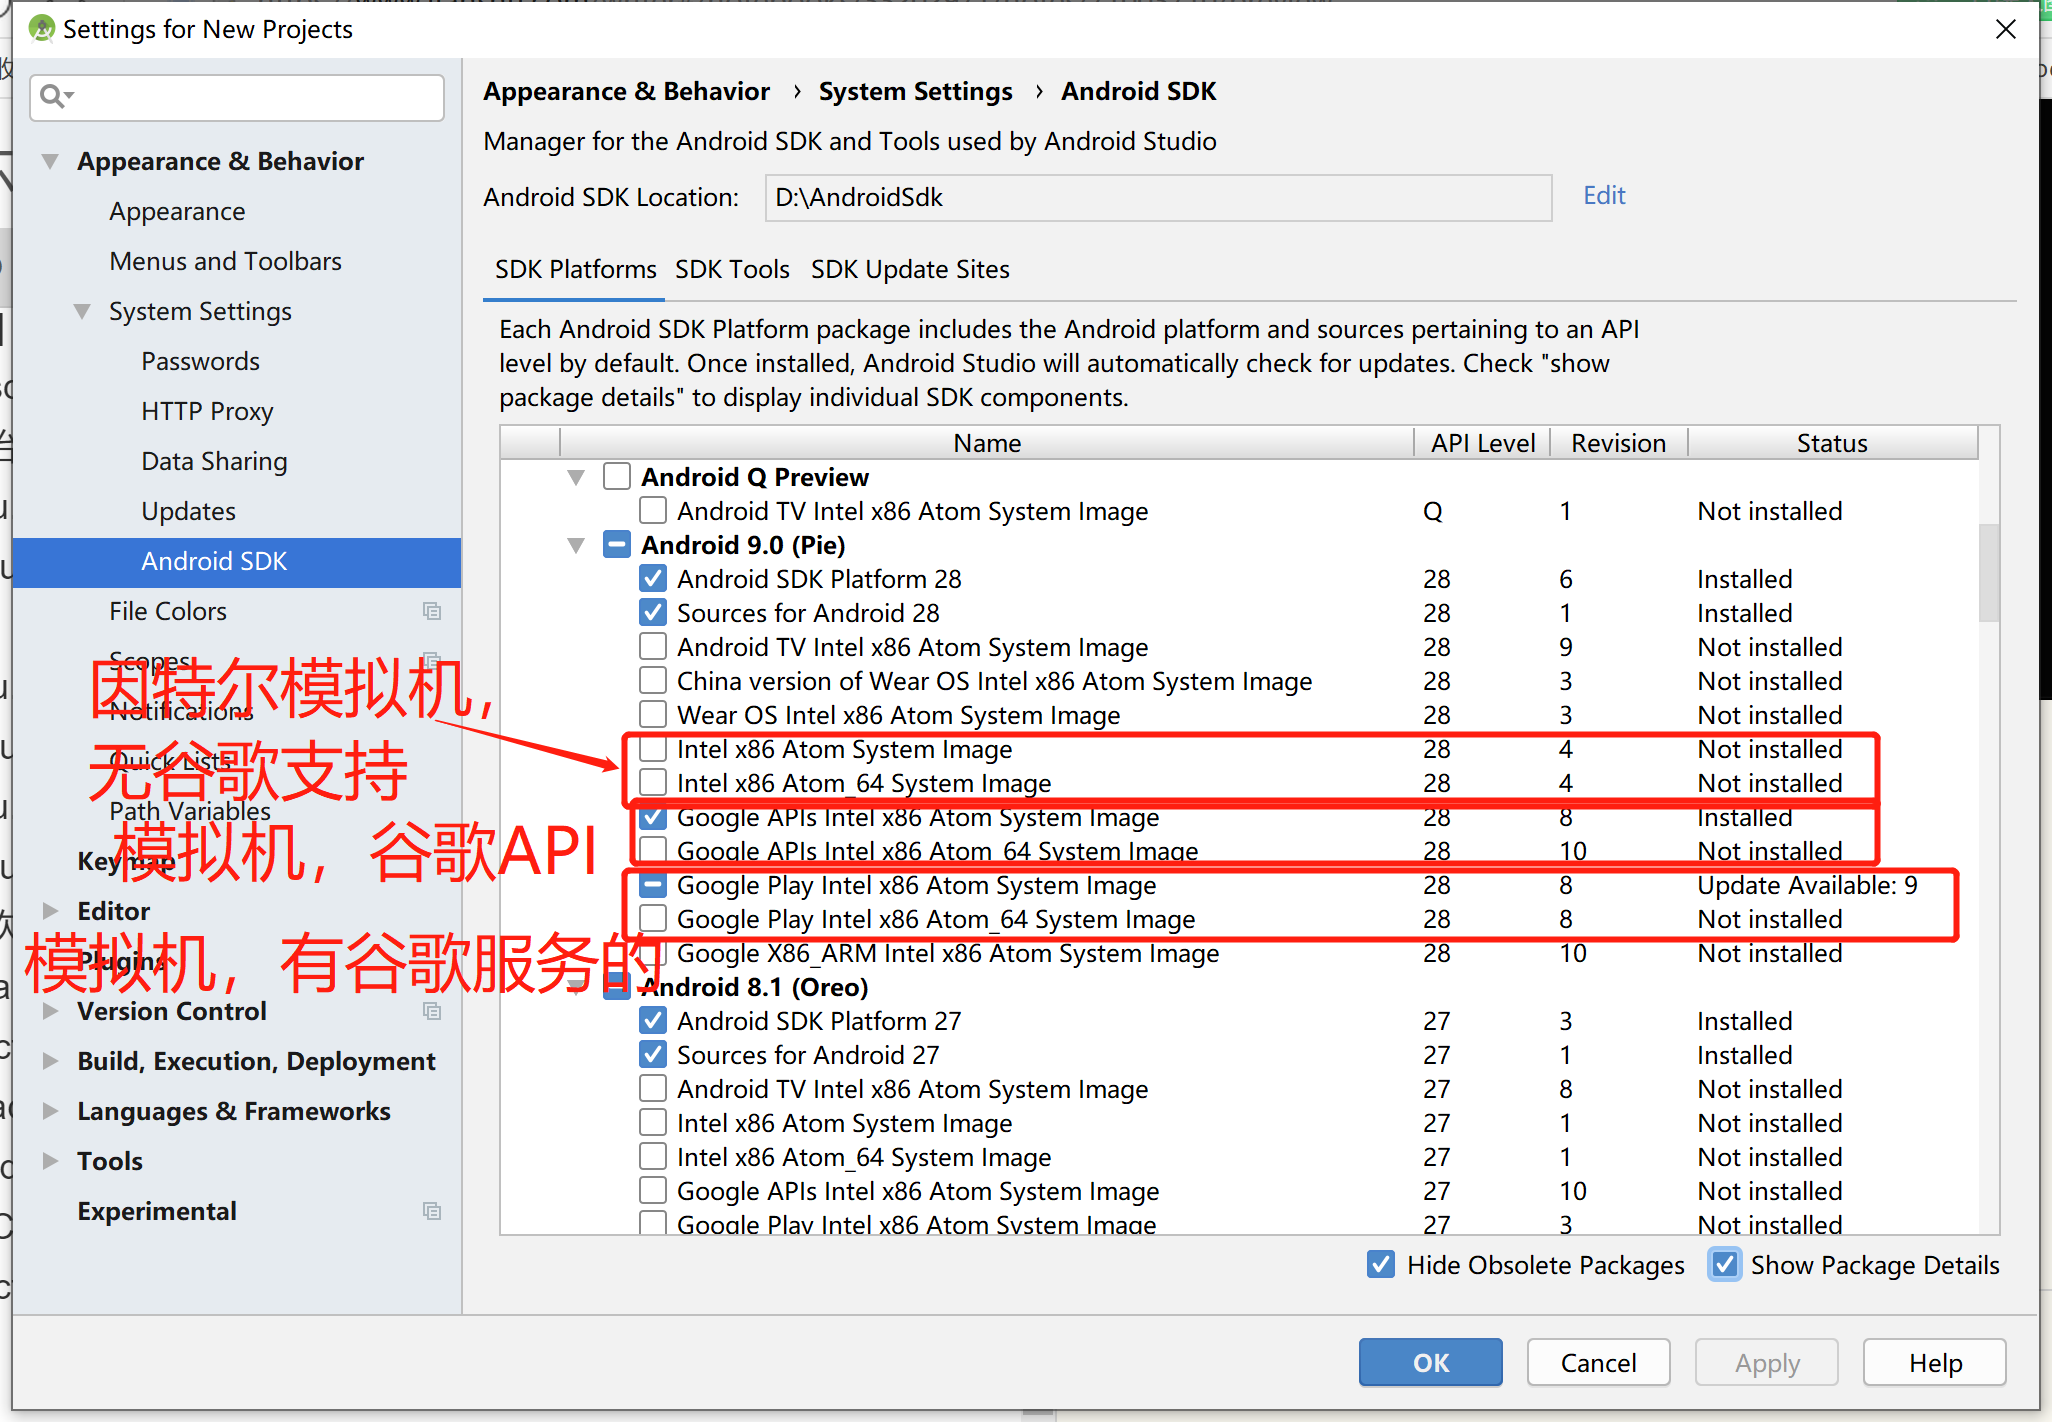Viewport: 2052px width, 1422px height.
Task: Click the SDK list vertical scrollbar thumb
Action: tap(1989, 572)
